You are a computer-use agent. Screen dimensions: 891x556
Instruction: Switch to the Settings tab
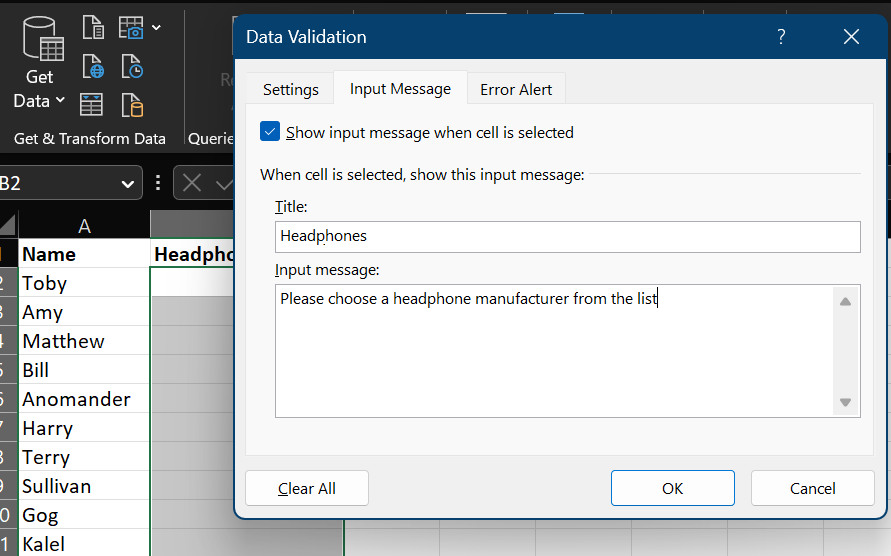point(290,89)
